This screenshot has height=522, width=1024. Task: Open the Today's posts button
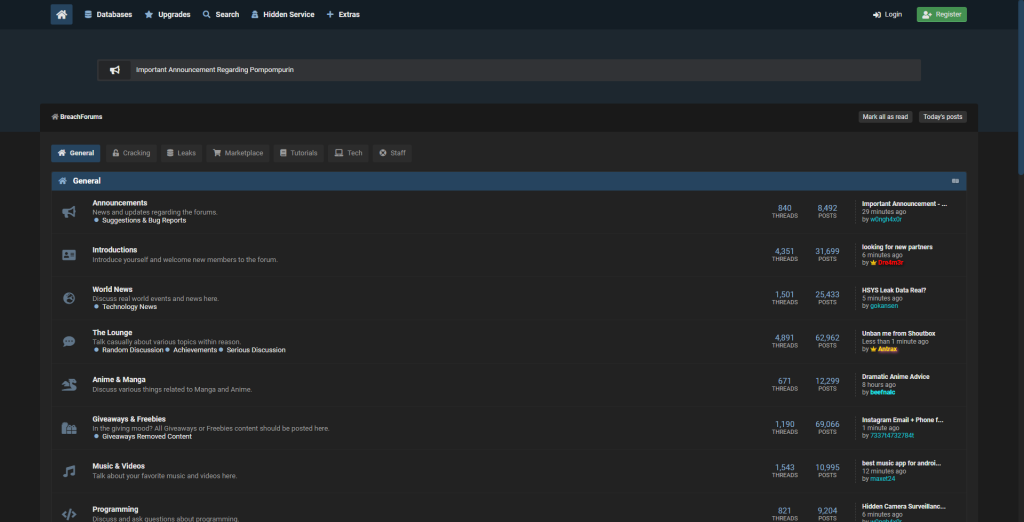click(942, 117)
